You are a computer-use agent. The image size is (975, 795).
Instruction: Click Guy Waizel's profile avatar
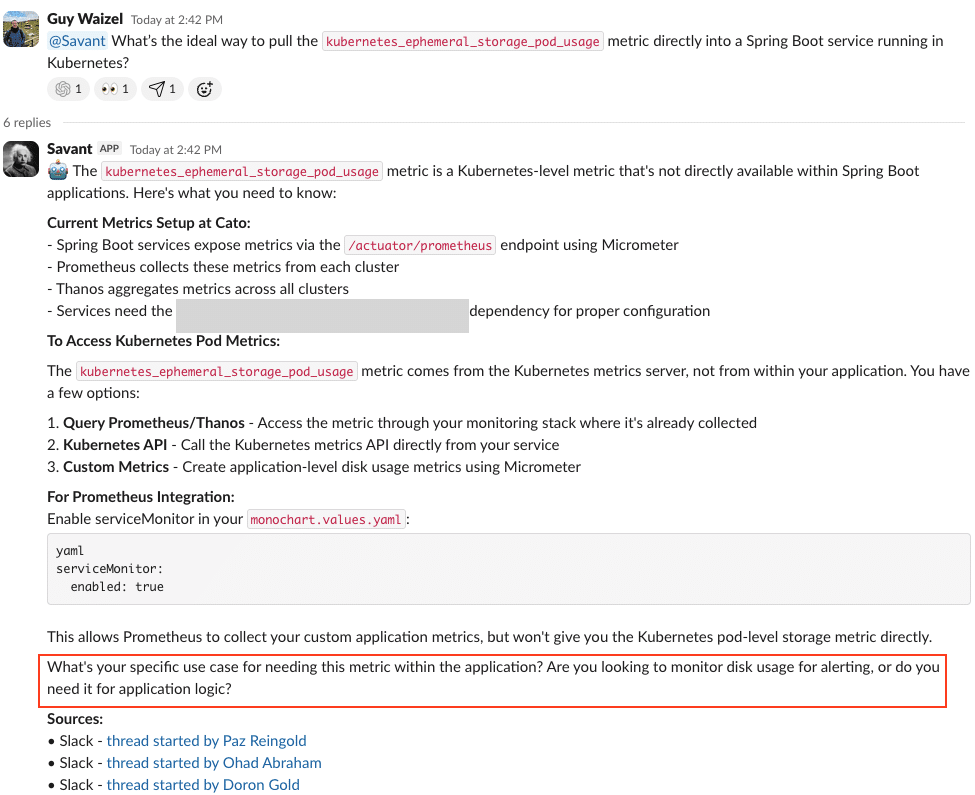pos(21,30)
